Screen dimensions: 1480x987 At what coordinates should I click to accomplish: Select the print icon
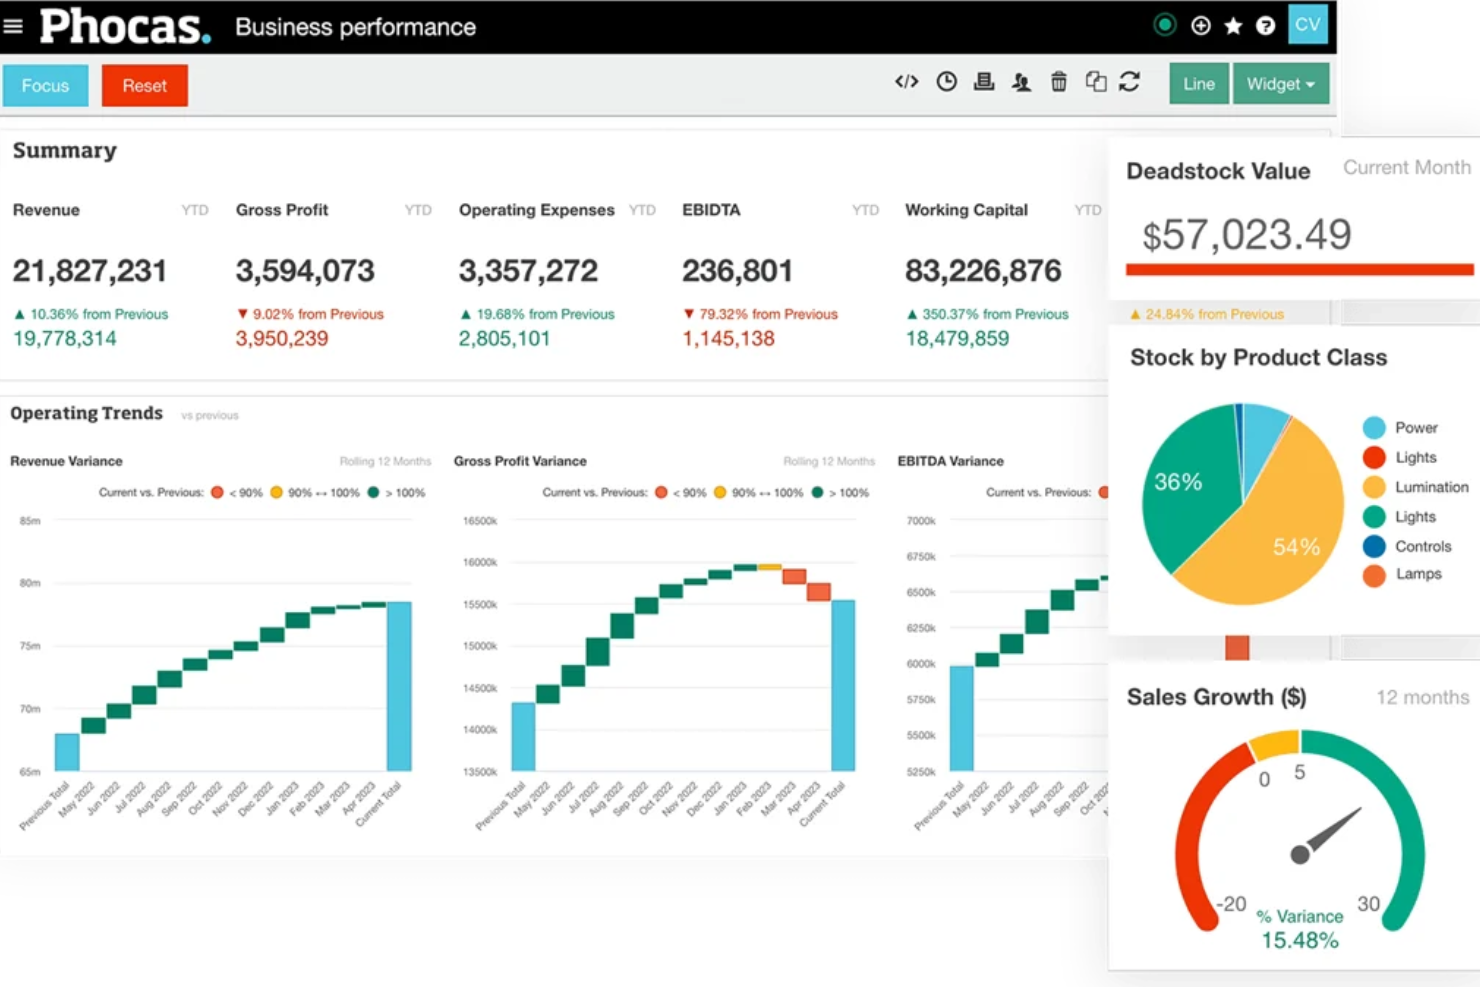tap(984, 81)
